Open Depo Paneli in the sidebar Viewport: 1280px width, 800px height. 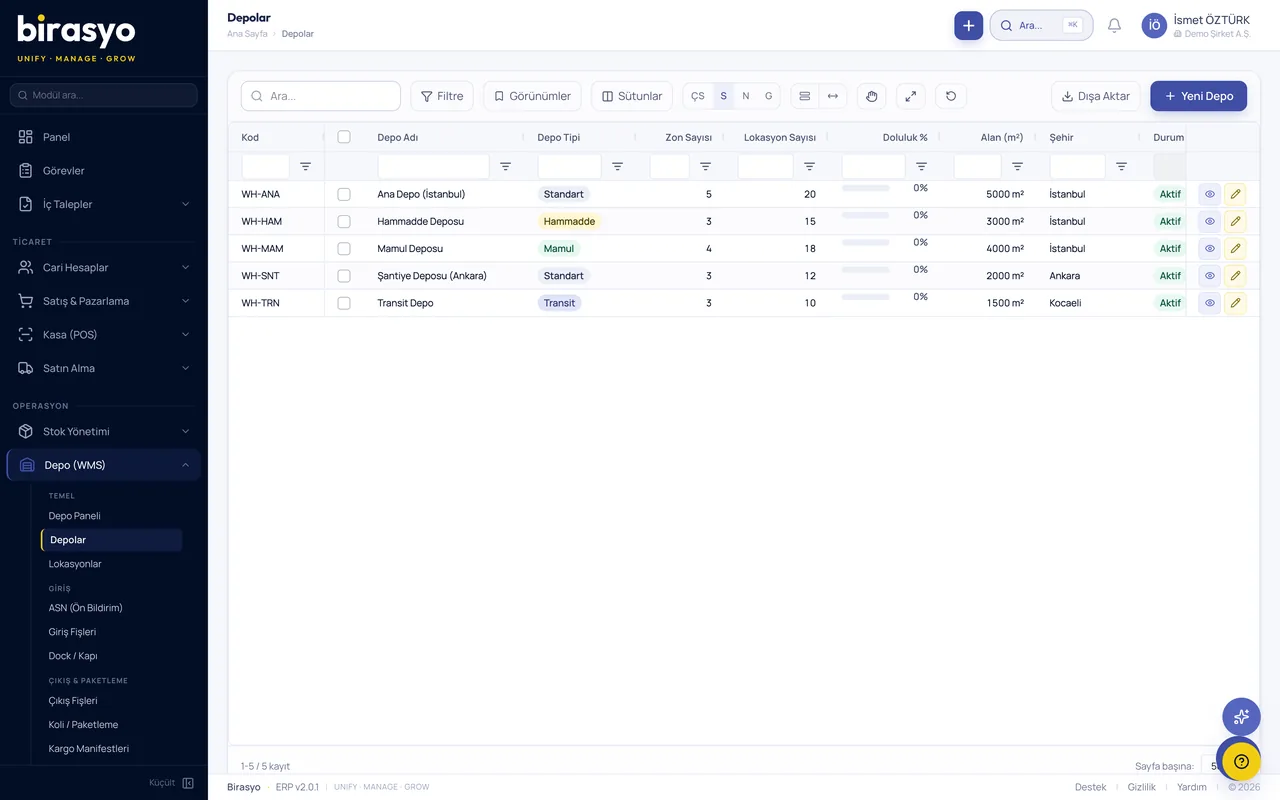tap(74, 516)
